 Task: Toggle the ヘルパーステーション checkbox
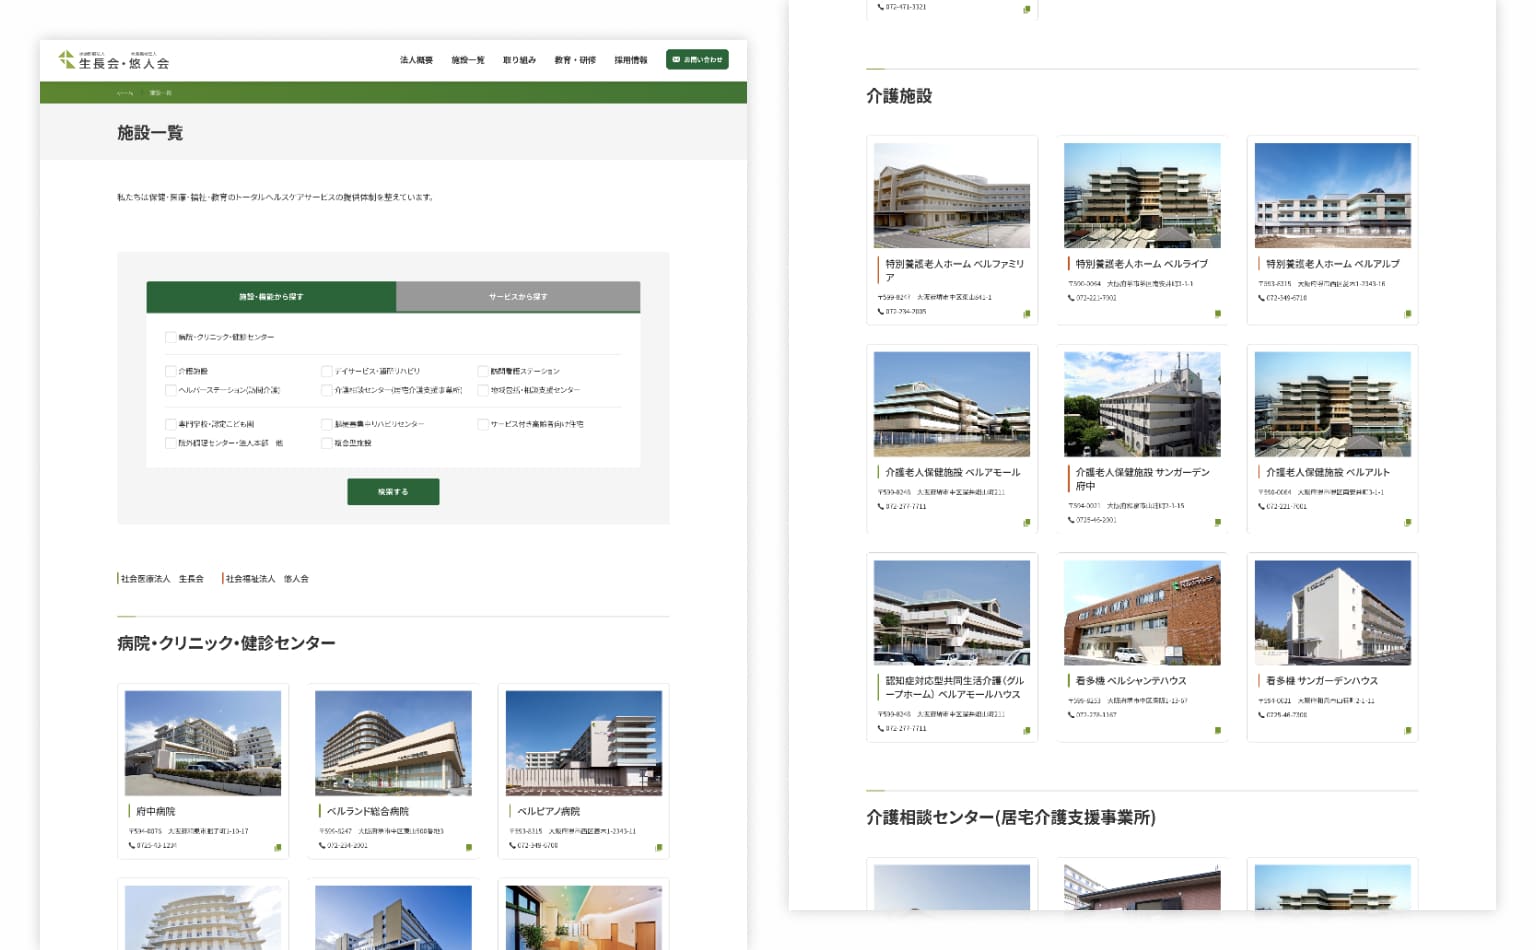tap(171, 390)
